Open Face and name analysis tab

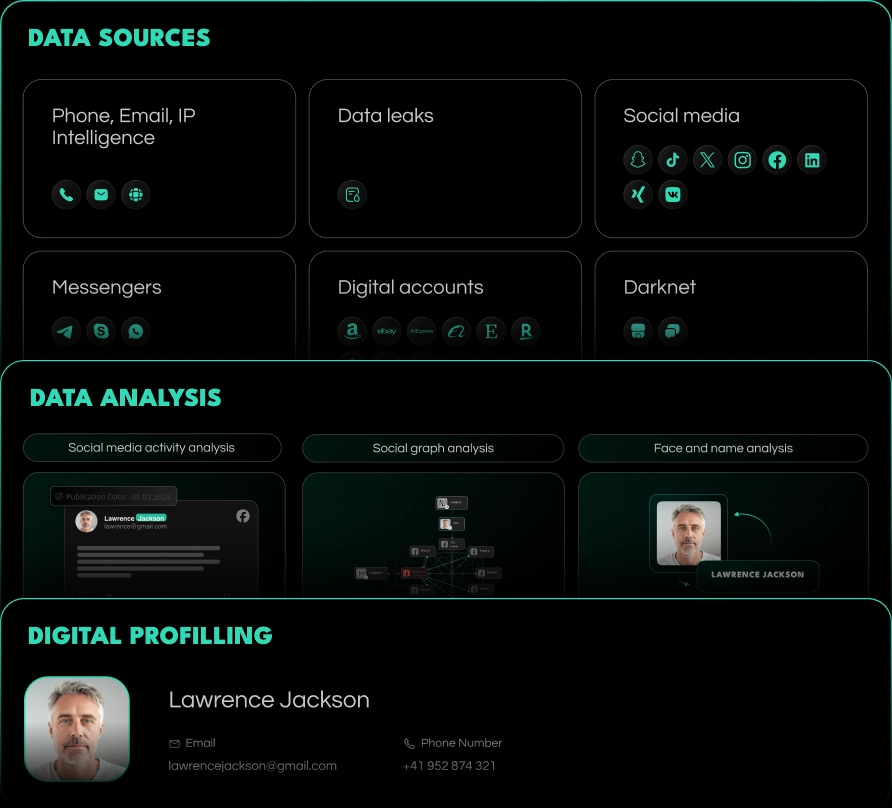click(x=723, y=448)
